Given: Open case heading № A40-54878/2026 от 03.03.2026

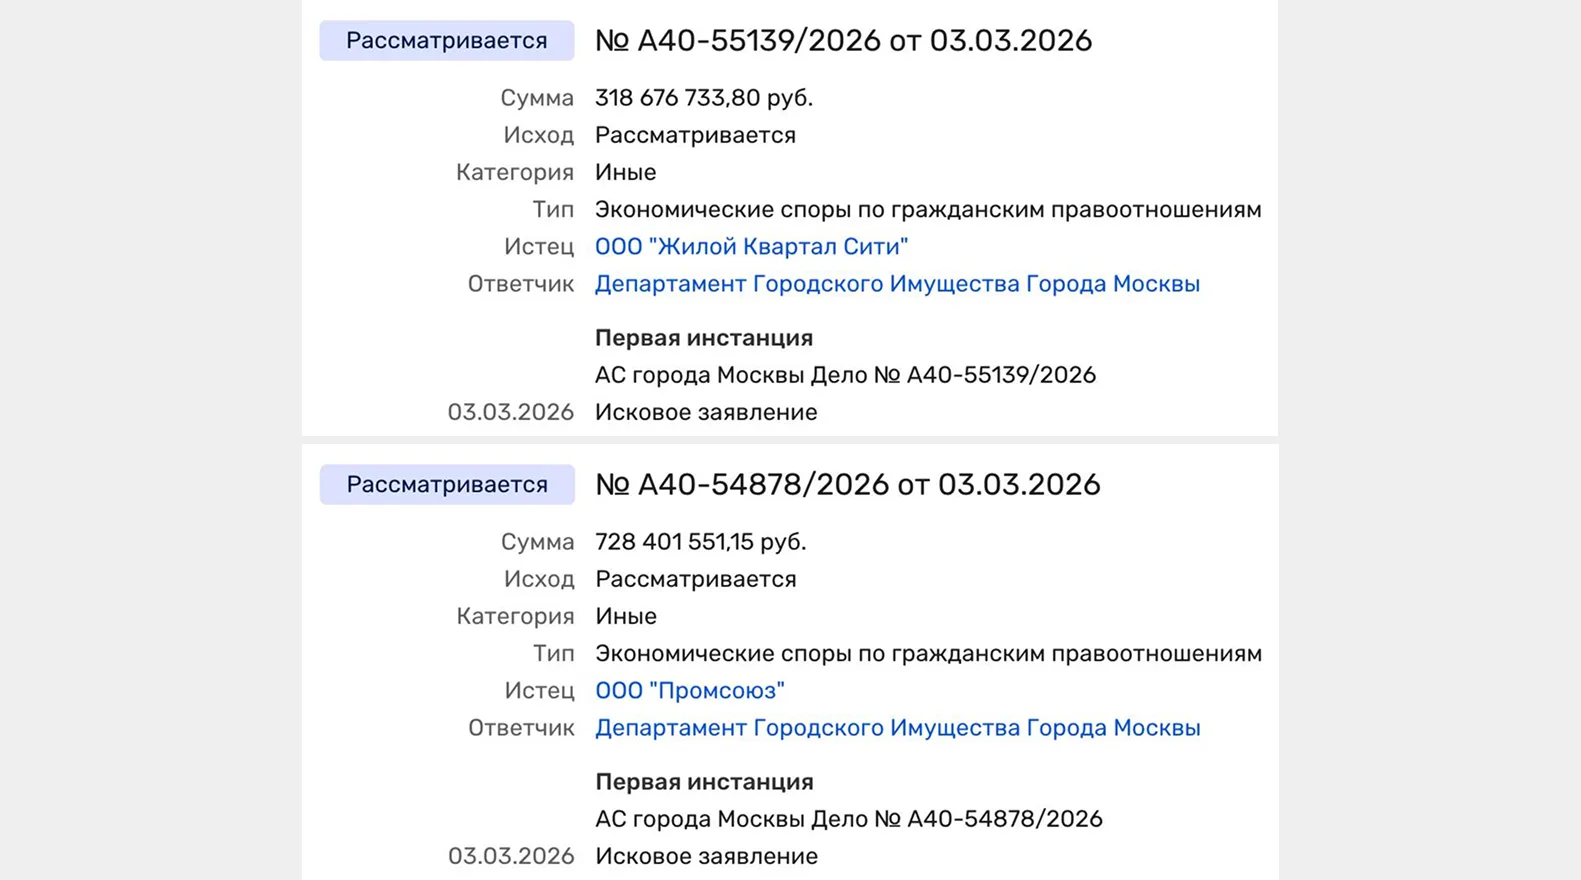Looking at the screenshot, I should [x=847, y=485].
